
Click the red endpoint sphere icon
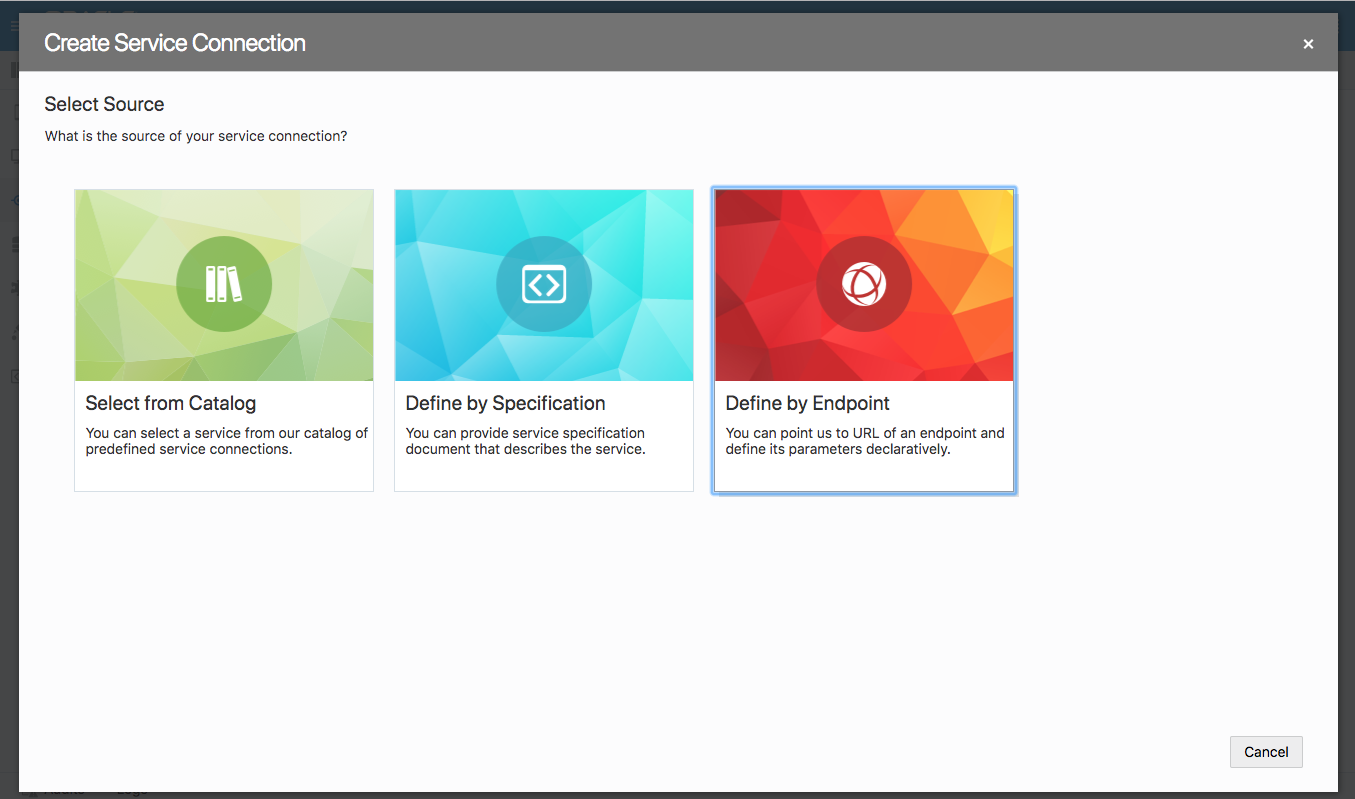[x=863, y=283]
